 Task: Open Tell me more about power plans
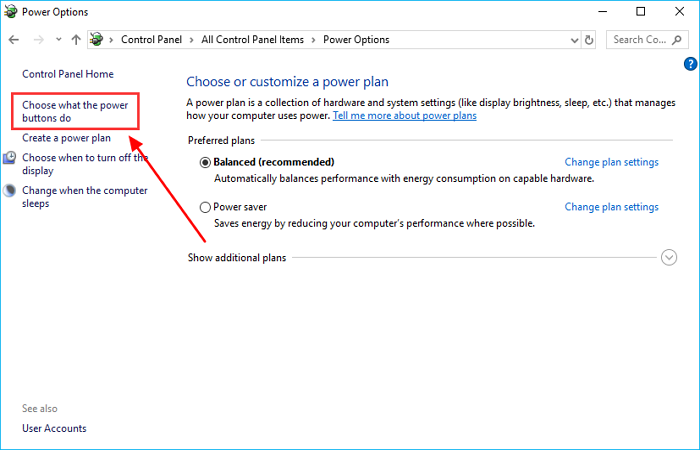click(405, 116)
